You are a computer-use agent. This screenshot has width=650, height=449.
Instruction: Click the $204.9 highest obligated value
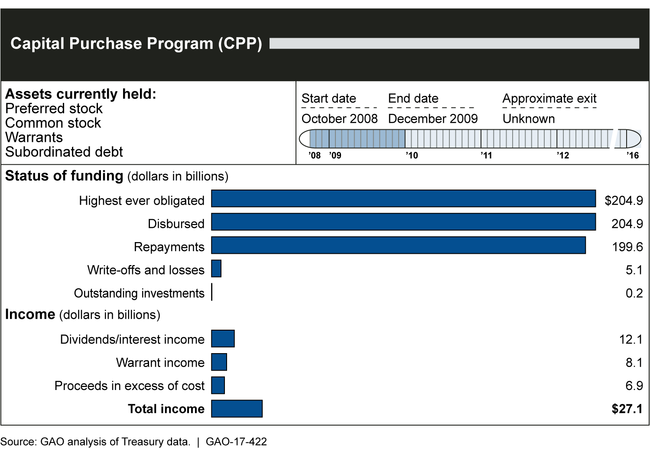click(623, 200)
